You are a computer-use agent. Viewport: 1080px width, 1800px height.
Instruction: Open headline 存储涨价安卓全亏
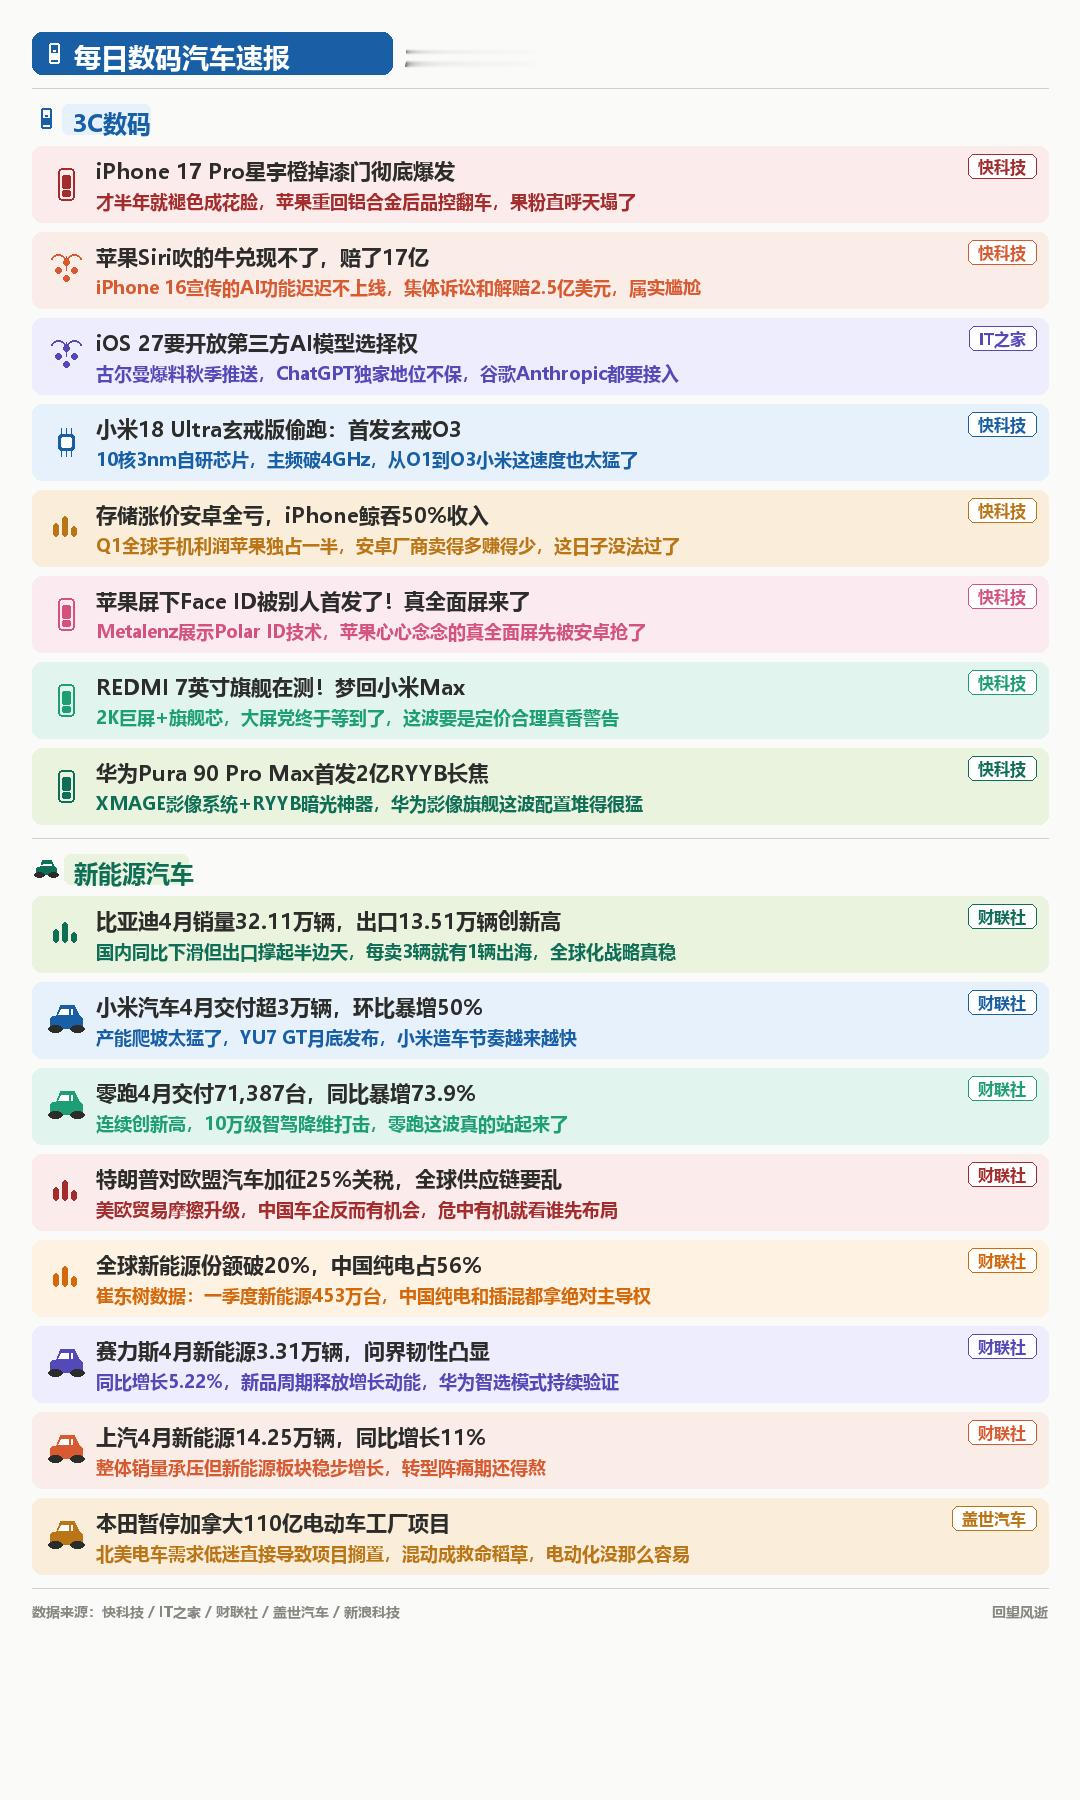[292, 515]
